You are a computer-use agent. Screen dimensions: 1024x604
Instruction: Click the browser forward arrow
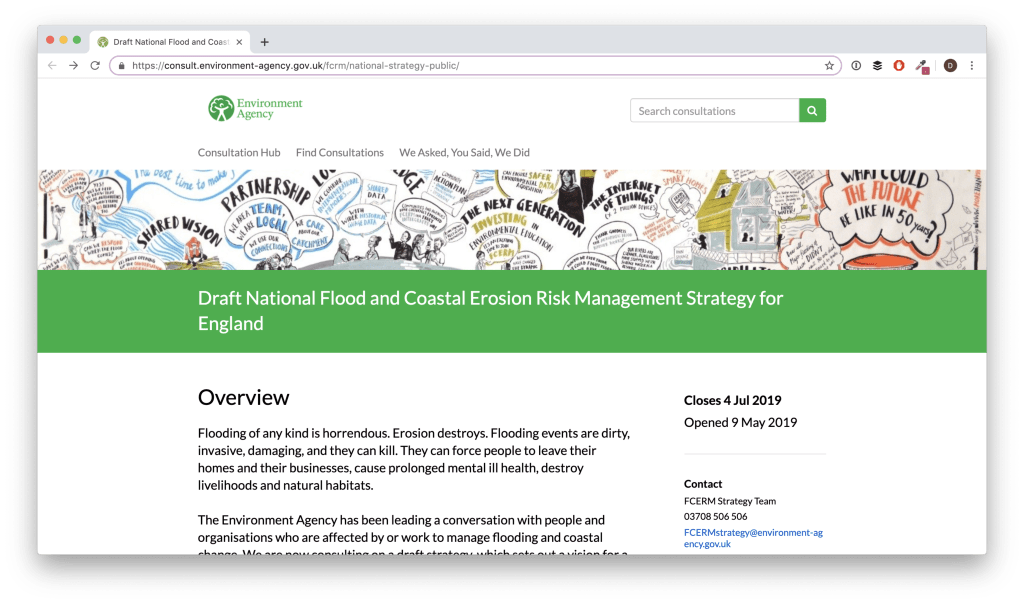pos(74,65)
